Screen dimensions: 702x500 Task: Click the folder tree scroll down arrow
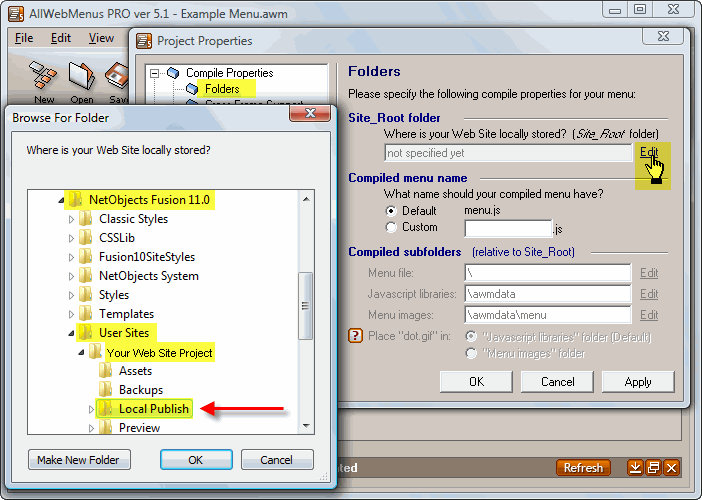tap(306, 426)
